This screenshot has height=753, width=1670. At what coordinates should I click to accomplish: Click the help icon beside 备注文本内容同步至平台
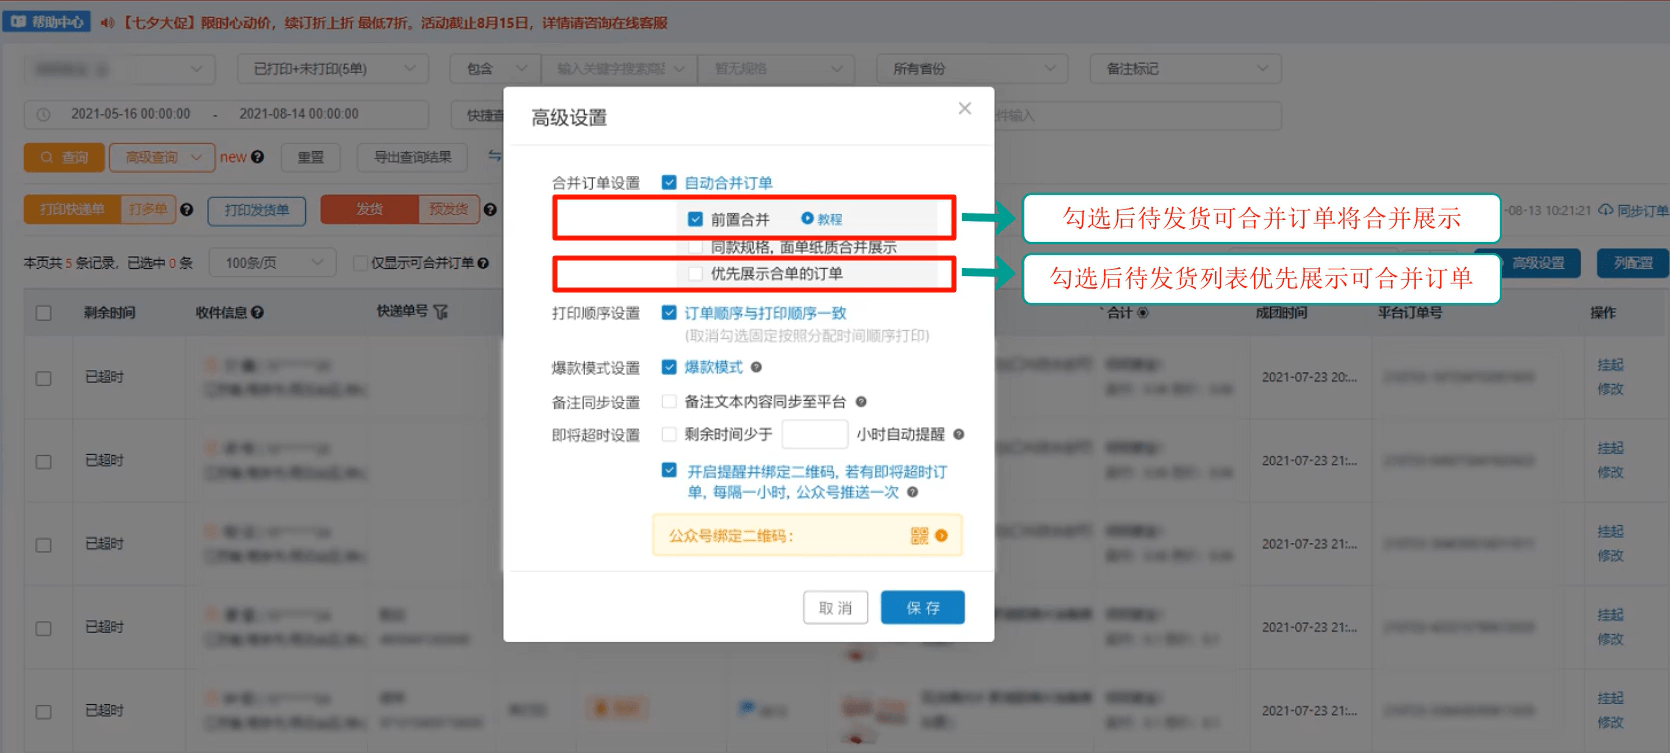point(861,402)
